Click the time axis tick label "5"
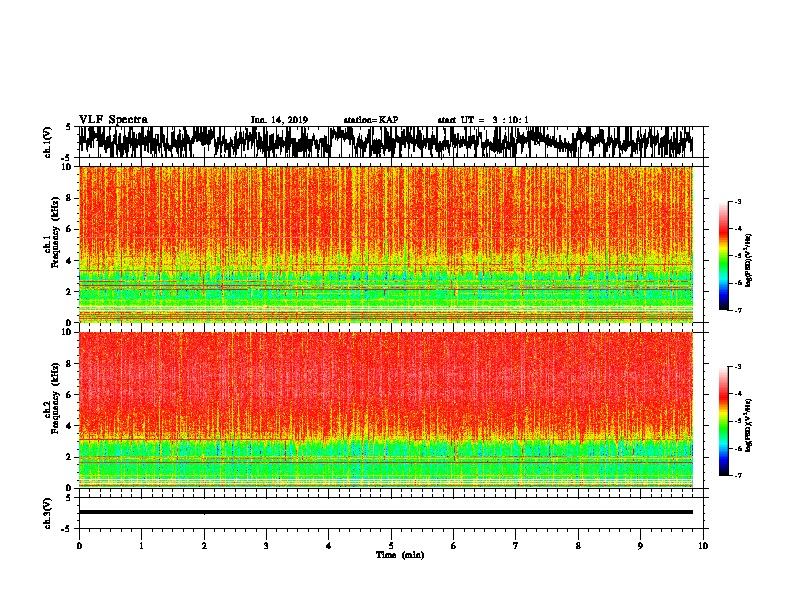This screenshot has height=612, width=792. click(391, 546)
